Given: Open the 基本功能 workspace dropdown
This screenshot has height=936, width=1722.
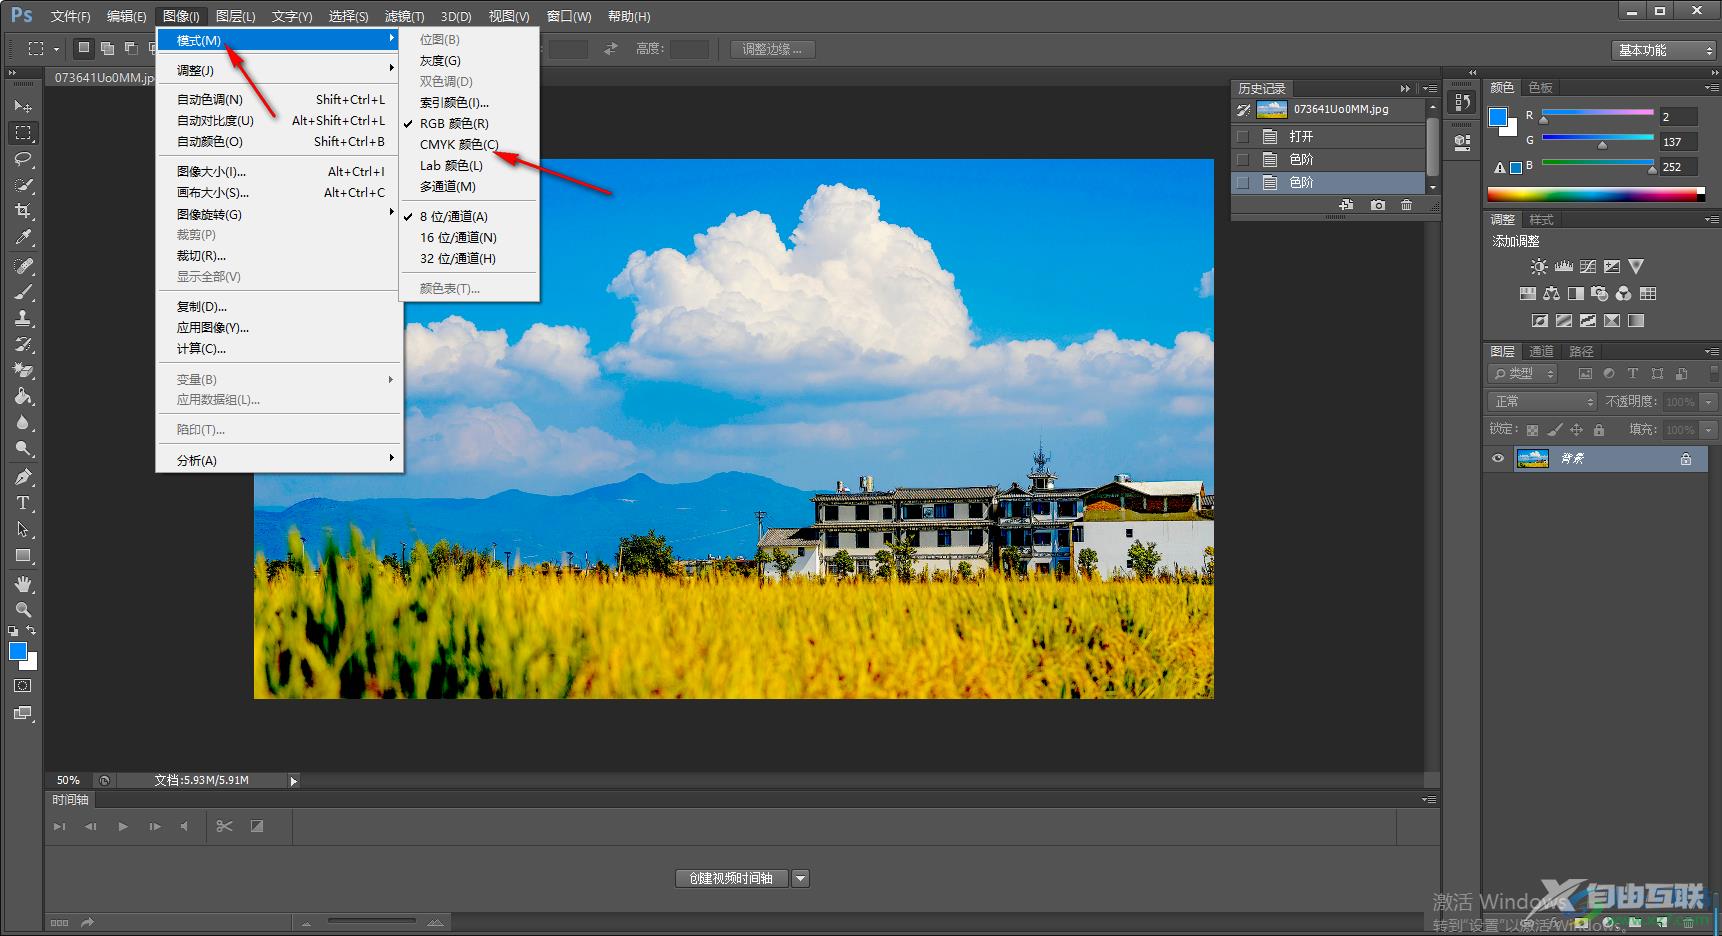Looking at the screenshot, I should click(1664, 50).
